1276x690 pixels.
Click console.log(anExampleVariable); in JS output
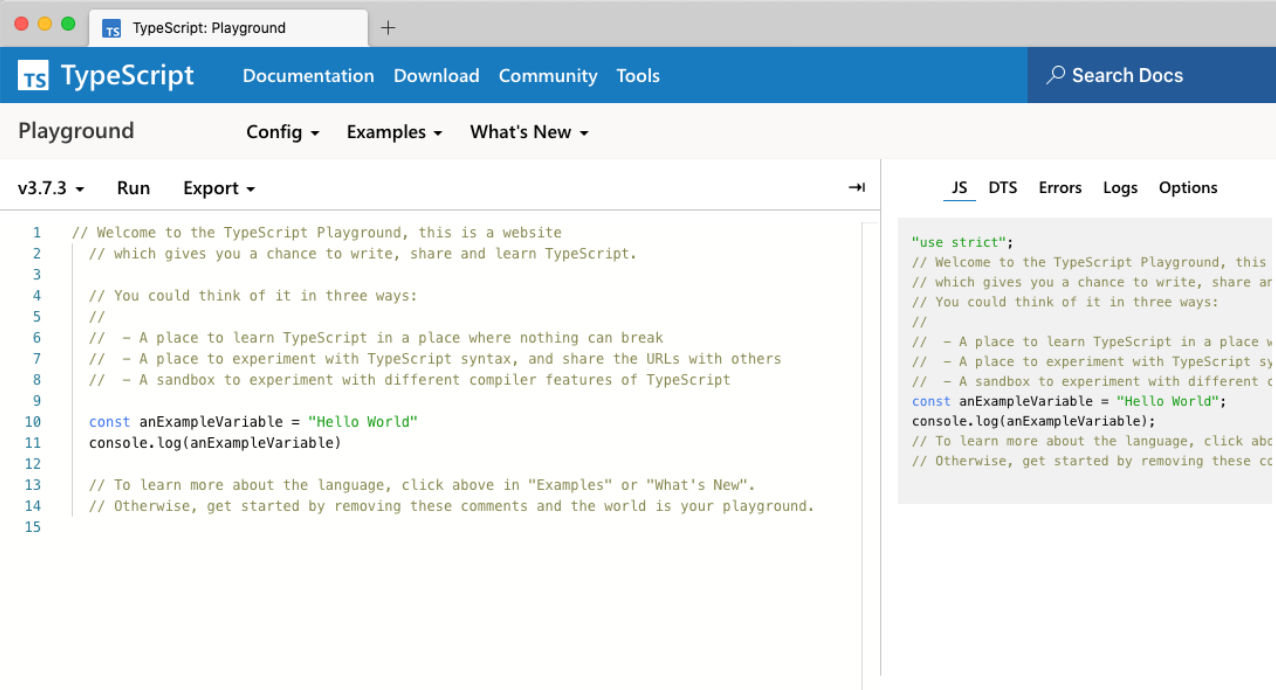coord(1034,421)
